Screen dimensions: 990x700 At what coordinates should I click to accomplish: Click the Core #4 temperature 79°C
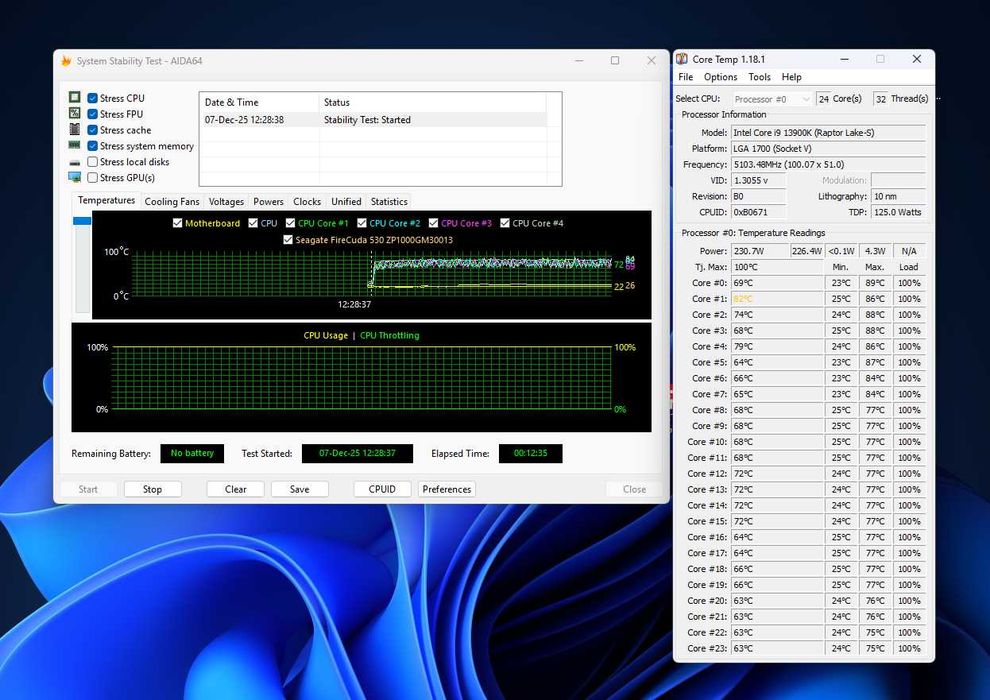coord(777,347)
